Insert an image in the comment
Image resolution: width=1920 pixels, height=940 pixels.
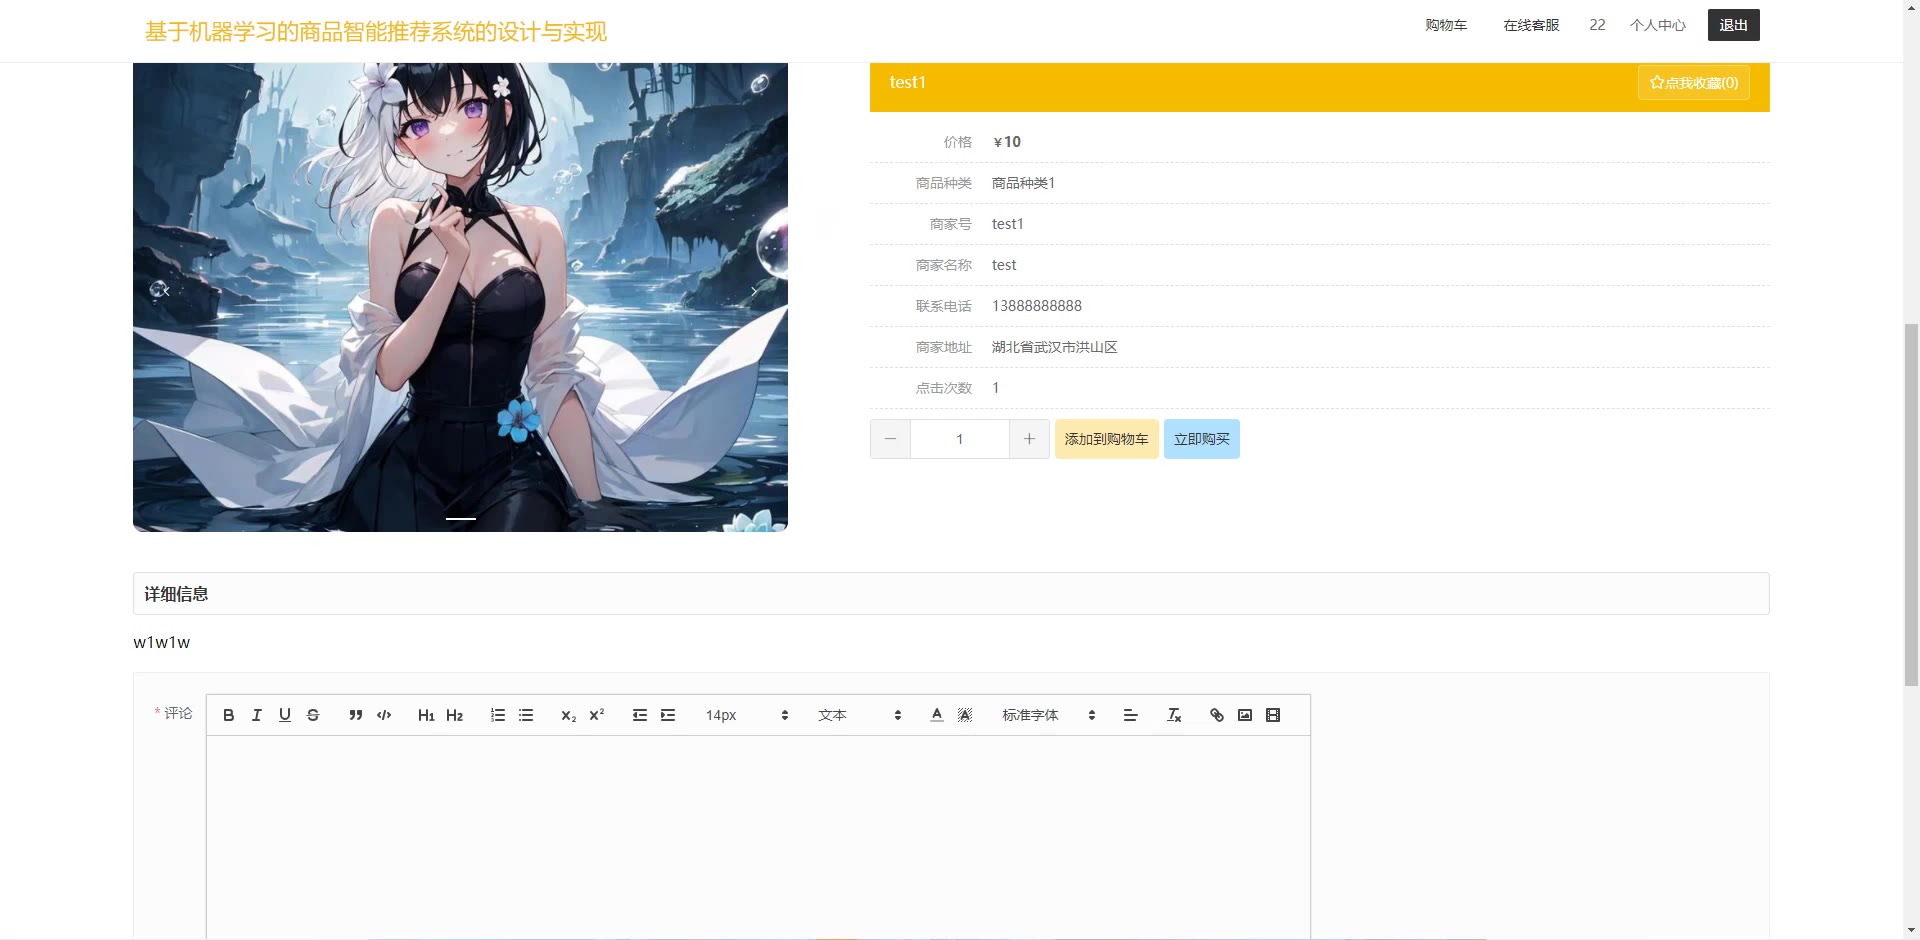[1245, 715]
